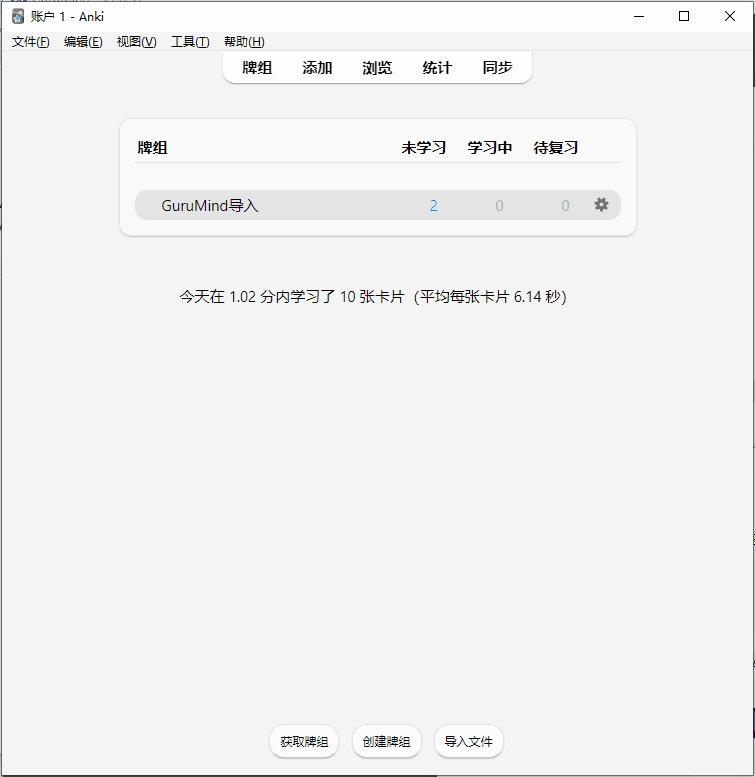Click today's study summary text
The width and height of the screenshot is (755, 777).
click(x=373, y=297)
